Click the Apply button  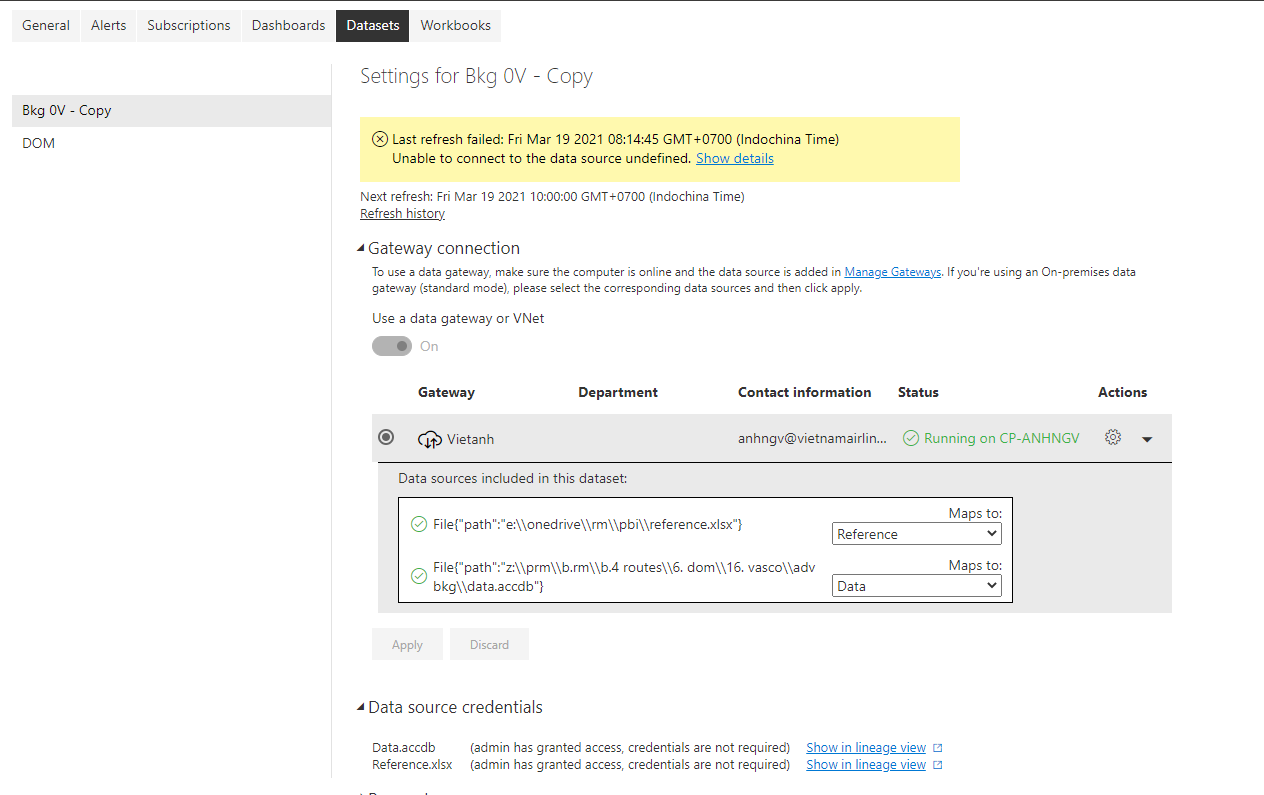pyautogui.click(x=407, y=644)
